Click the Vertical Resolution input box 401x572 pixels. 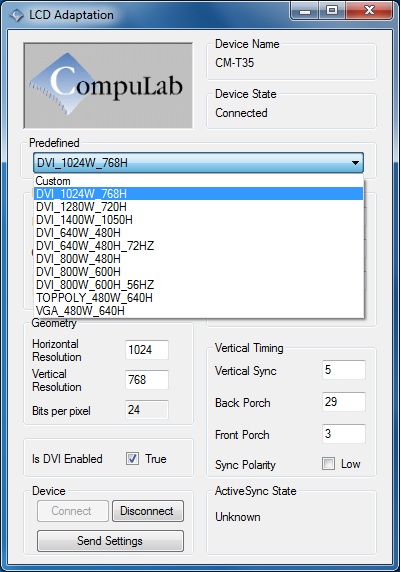click(147, 380)
